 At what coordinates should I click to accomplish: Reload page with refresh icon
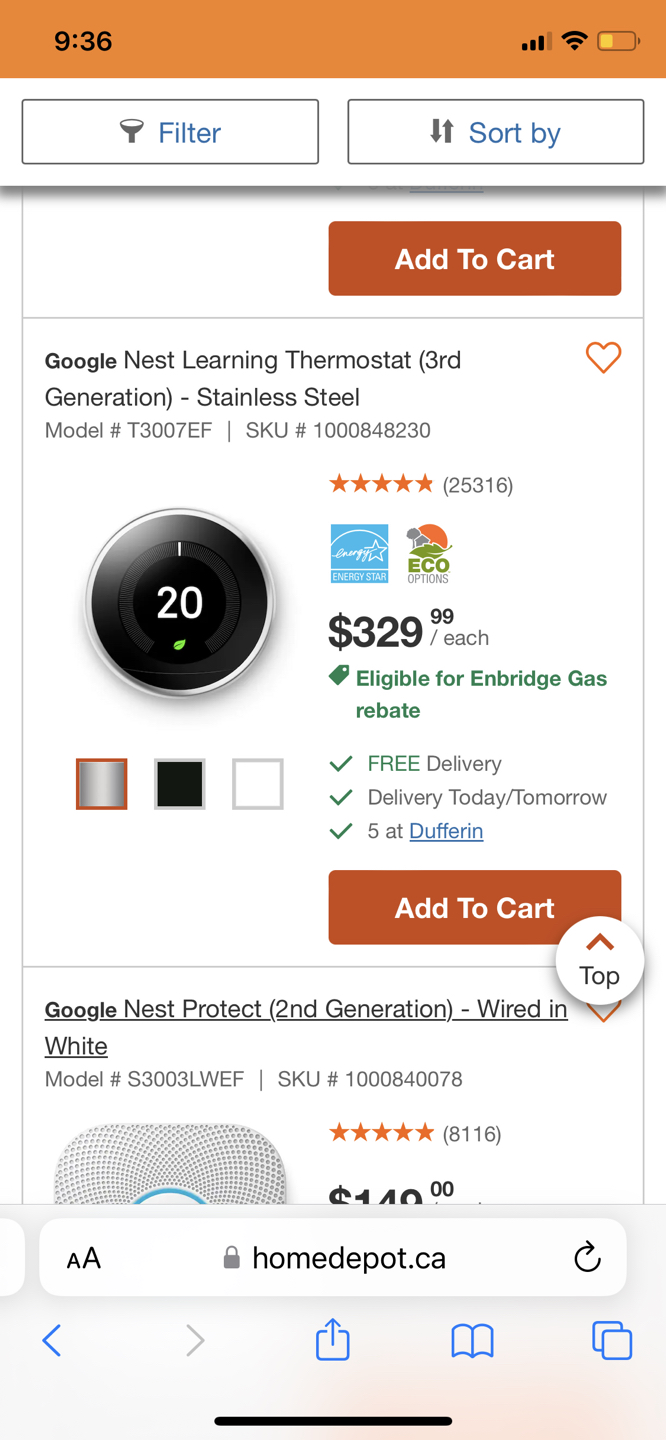(587, 1257)
